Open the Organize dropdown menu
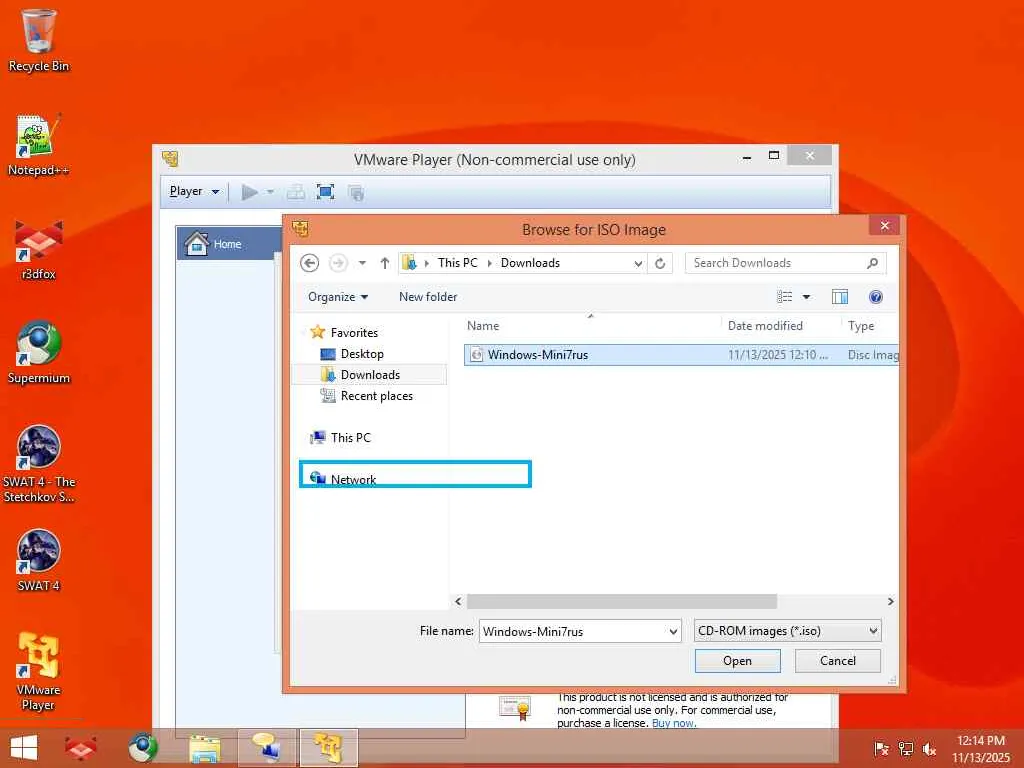 [x=338, y=297]
